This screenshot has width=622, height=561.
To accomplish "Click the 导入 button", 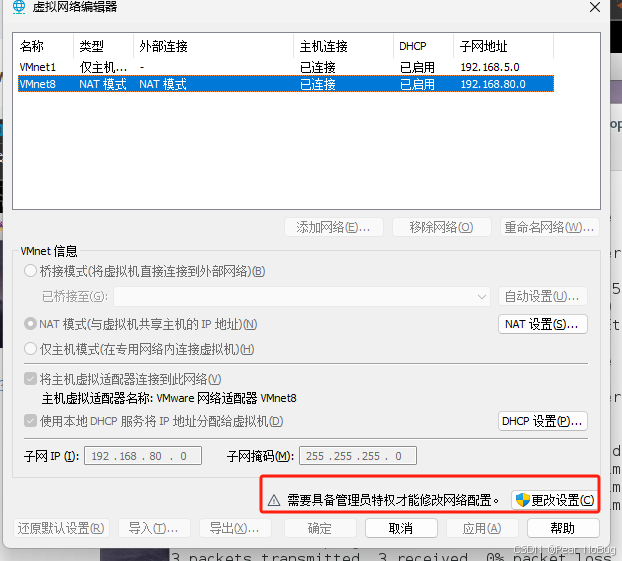I will tap(154, 528).
